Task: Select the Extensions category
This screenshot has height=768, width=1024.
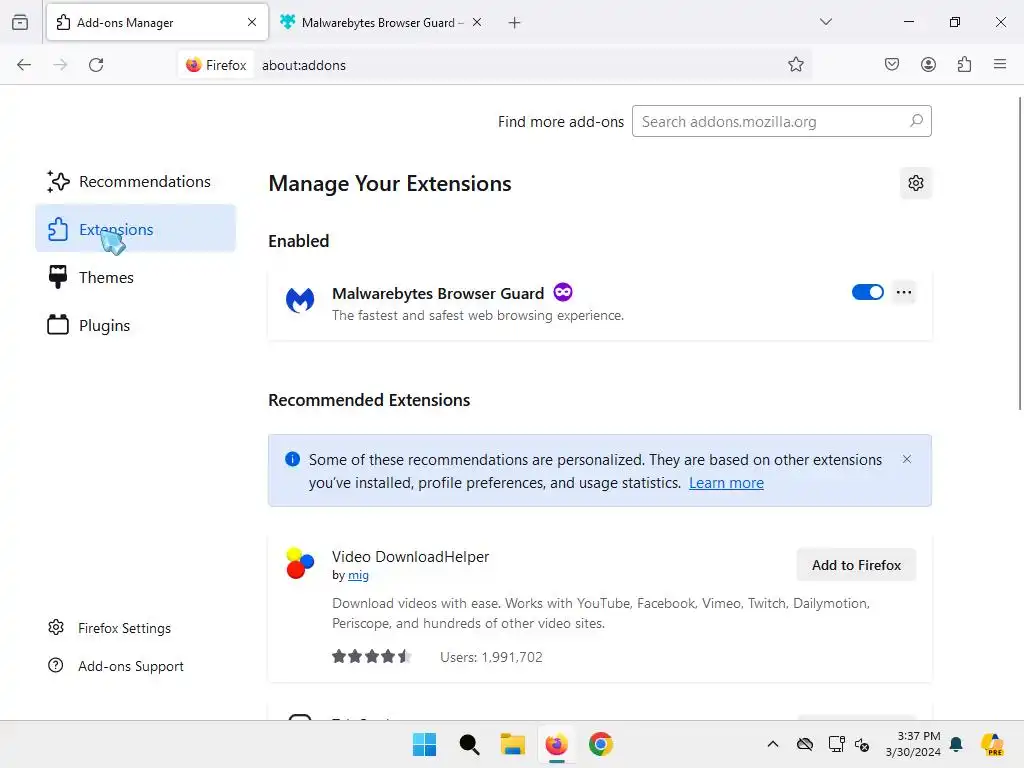Action: [x=135, y=229]
